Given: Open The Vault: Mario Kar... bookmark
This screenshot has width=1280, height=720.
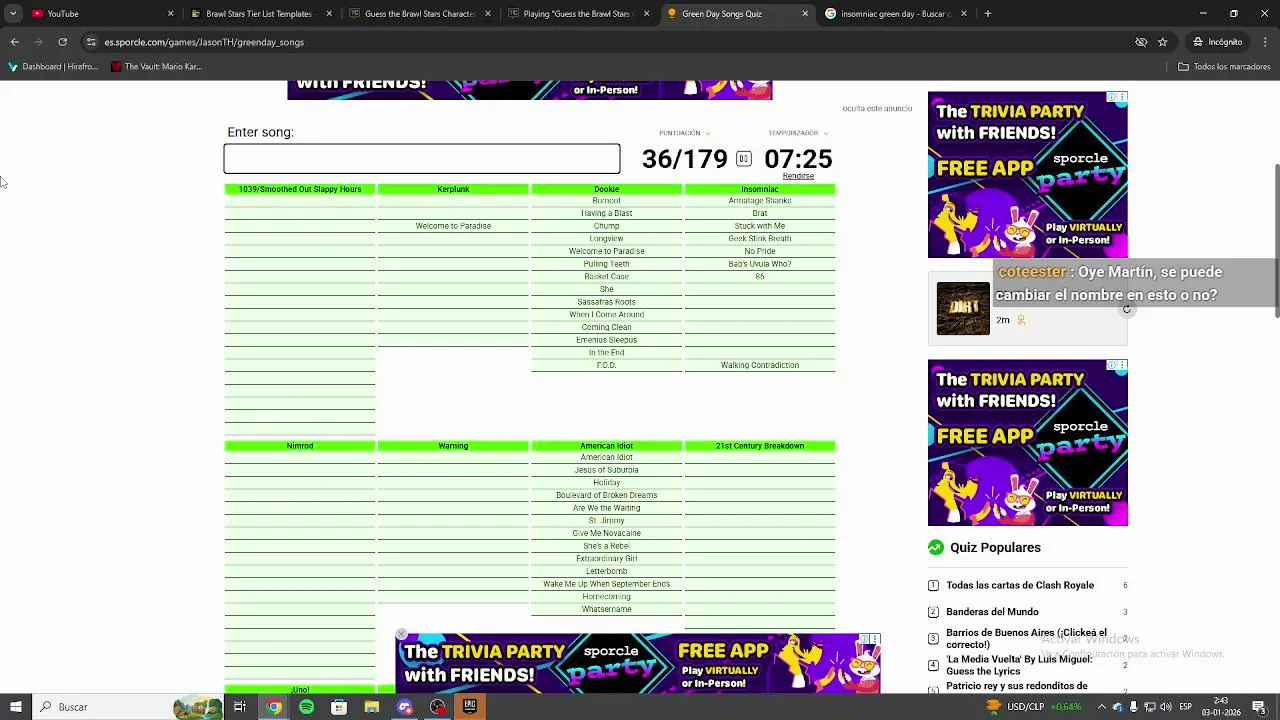Looking at the screenshot, I should click(157, 67).
